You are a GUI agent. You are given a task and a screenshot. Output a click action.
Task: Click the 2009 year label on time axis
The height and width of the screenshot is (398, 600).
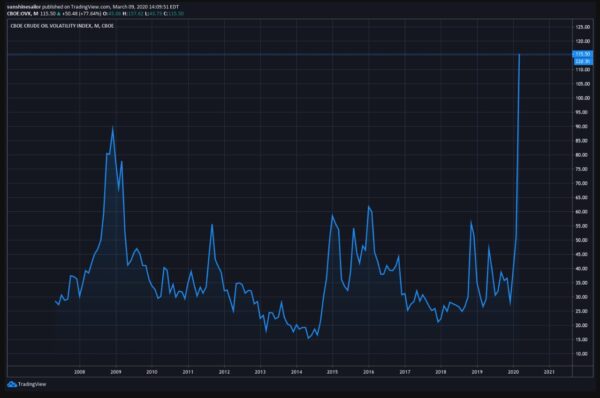[x=116, y=372]
